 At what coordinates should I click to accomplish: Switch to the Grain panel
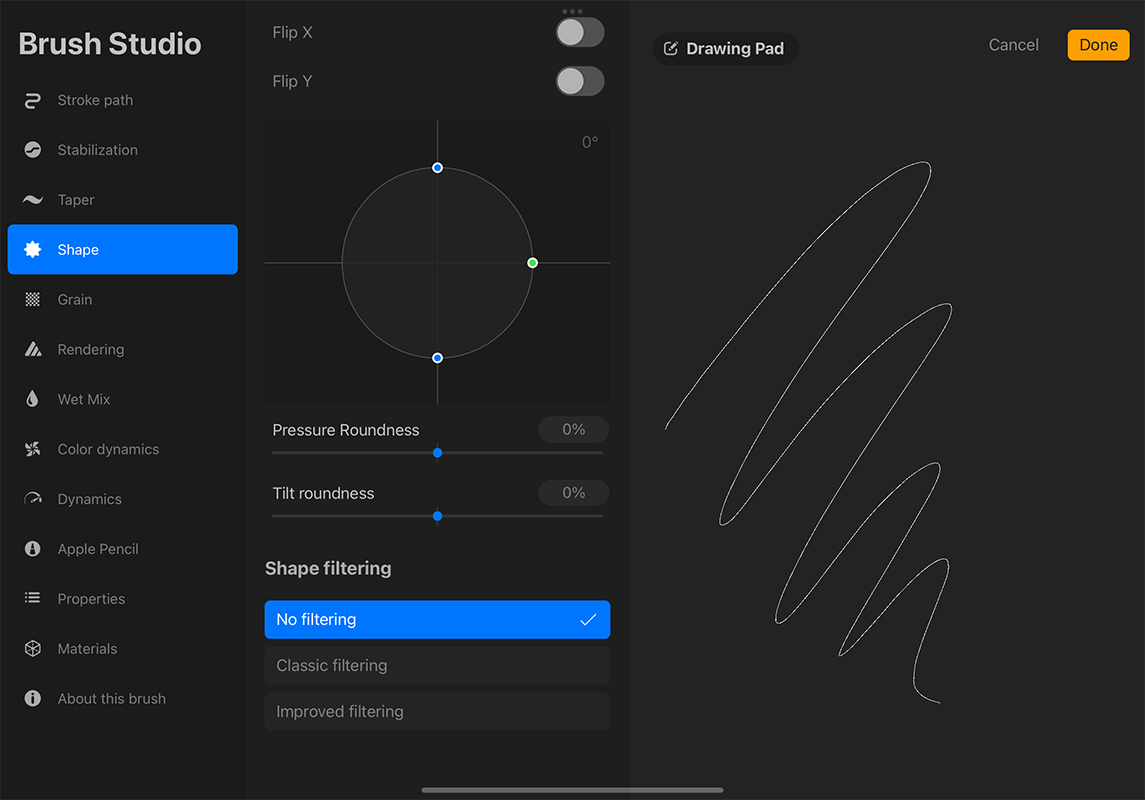78,299
